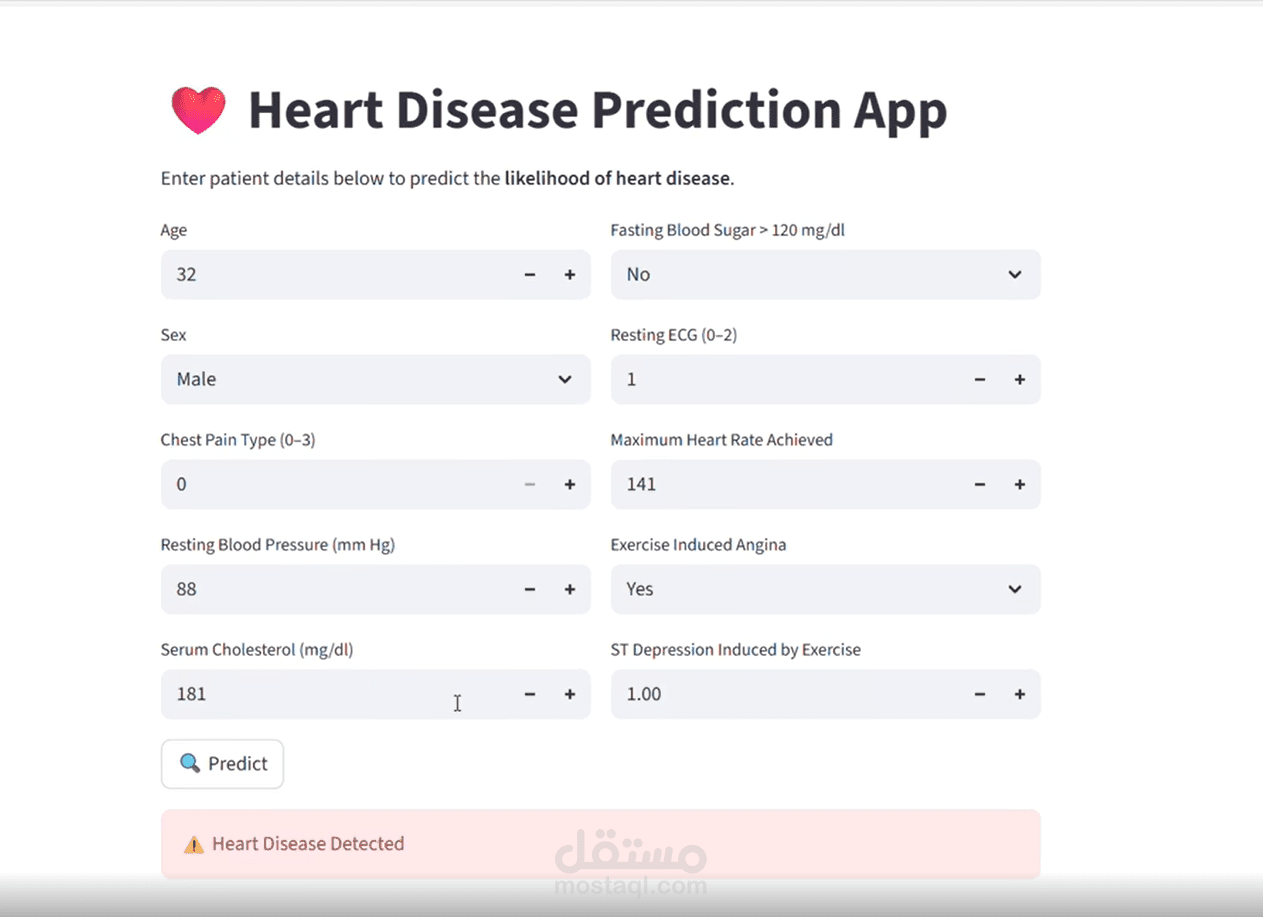Click the minus icon for ST Depression
Viewport: 1263px width, 917px height.
[x=979, y=694]
